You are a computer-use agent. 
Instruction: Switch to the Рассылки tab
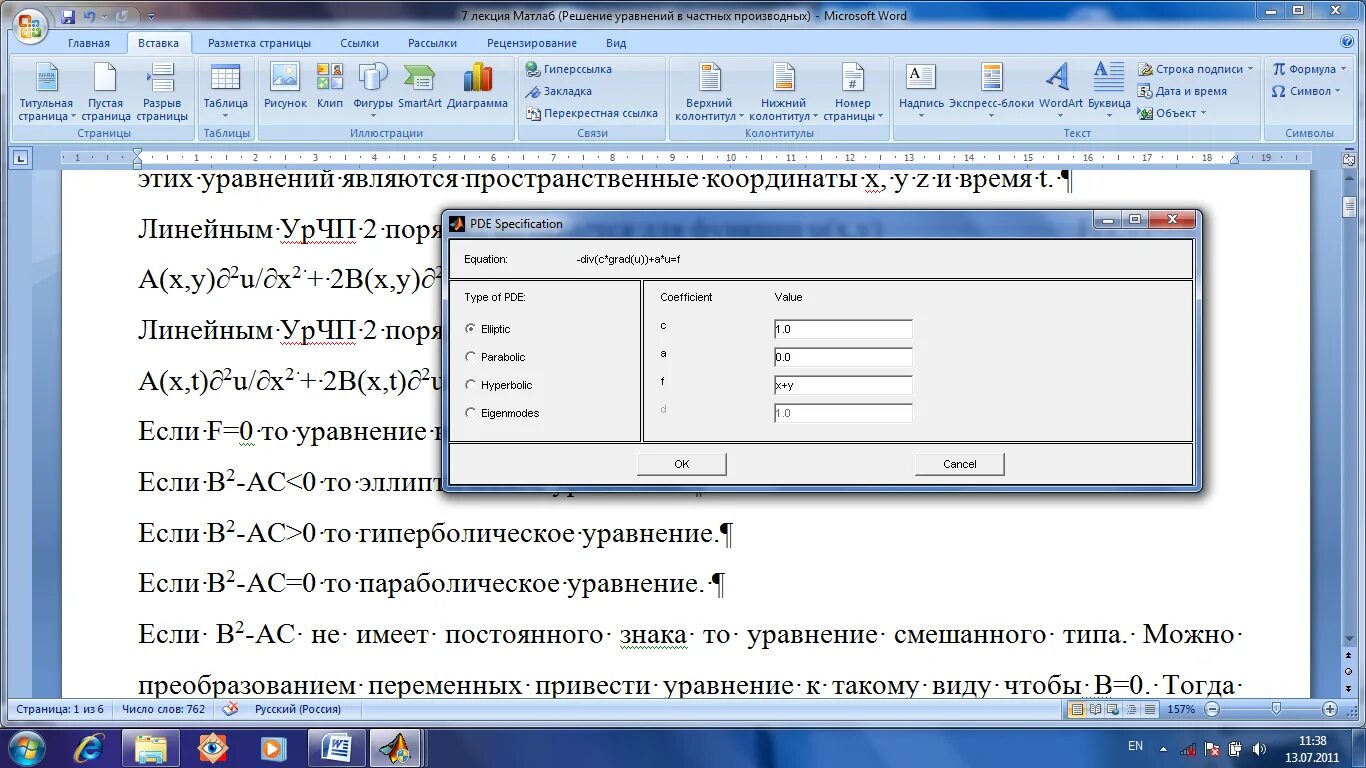[x=432, y=43]
